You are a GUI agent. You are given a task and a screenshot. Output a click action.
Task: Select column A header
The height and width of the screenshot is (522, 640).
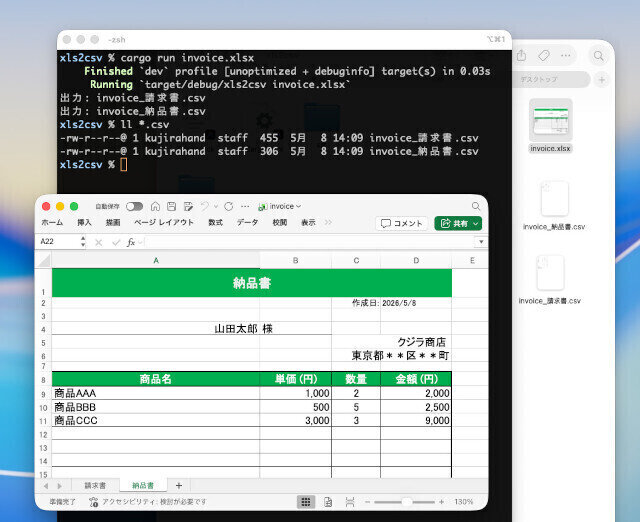(x=156, y=260)
